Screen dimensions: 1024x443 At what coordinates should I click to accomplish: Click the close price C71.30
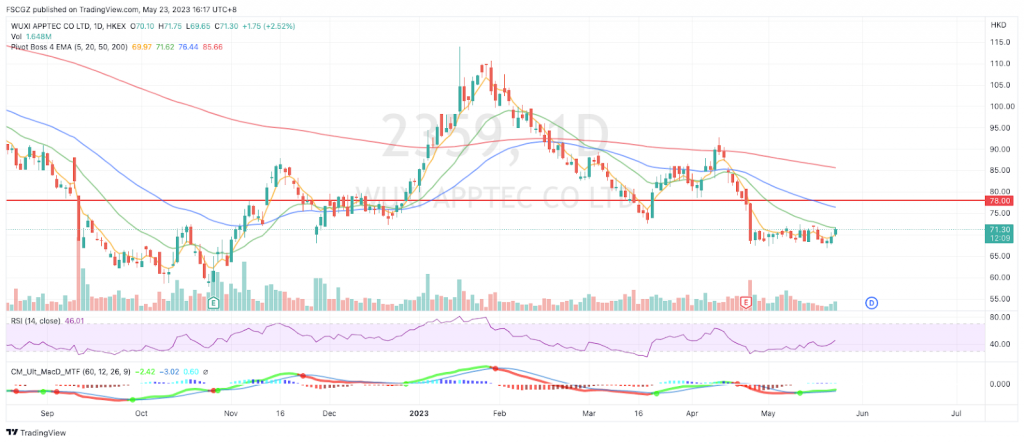point(225,27)
